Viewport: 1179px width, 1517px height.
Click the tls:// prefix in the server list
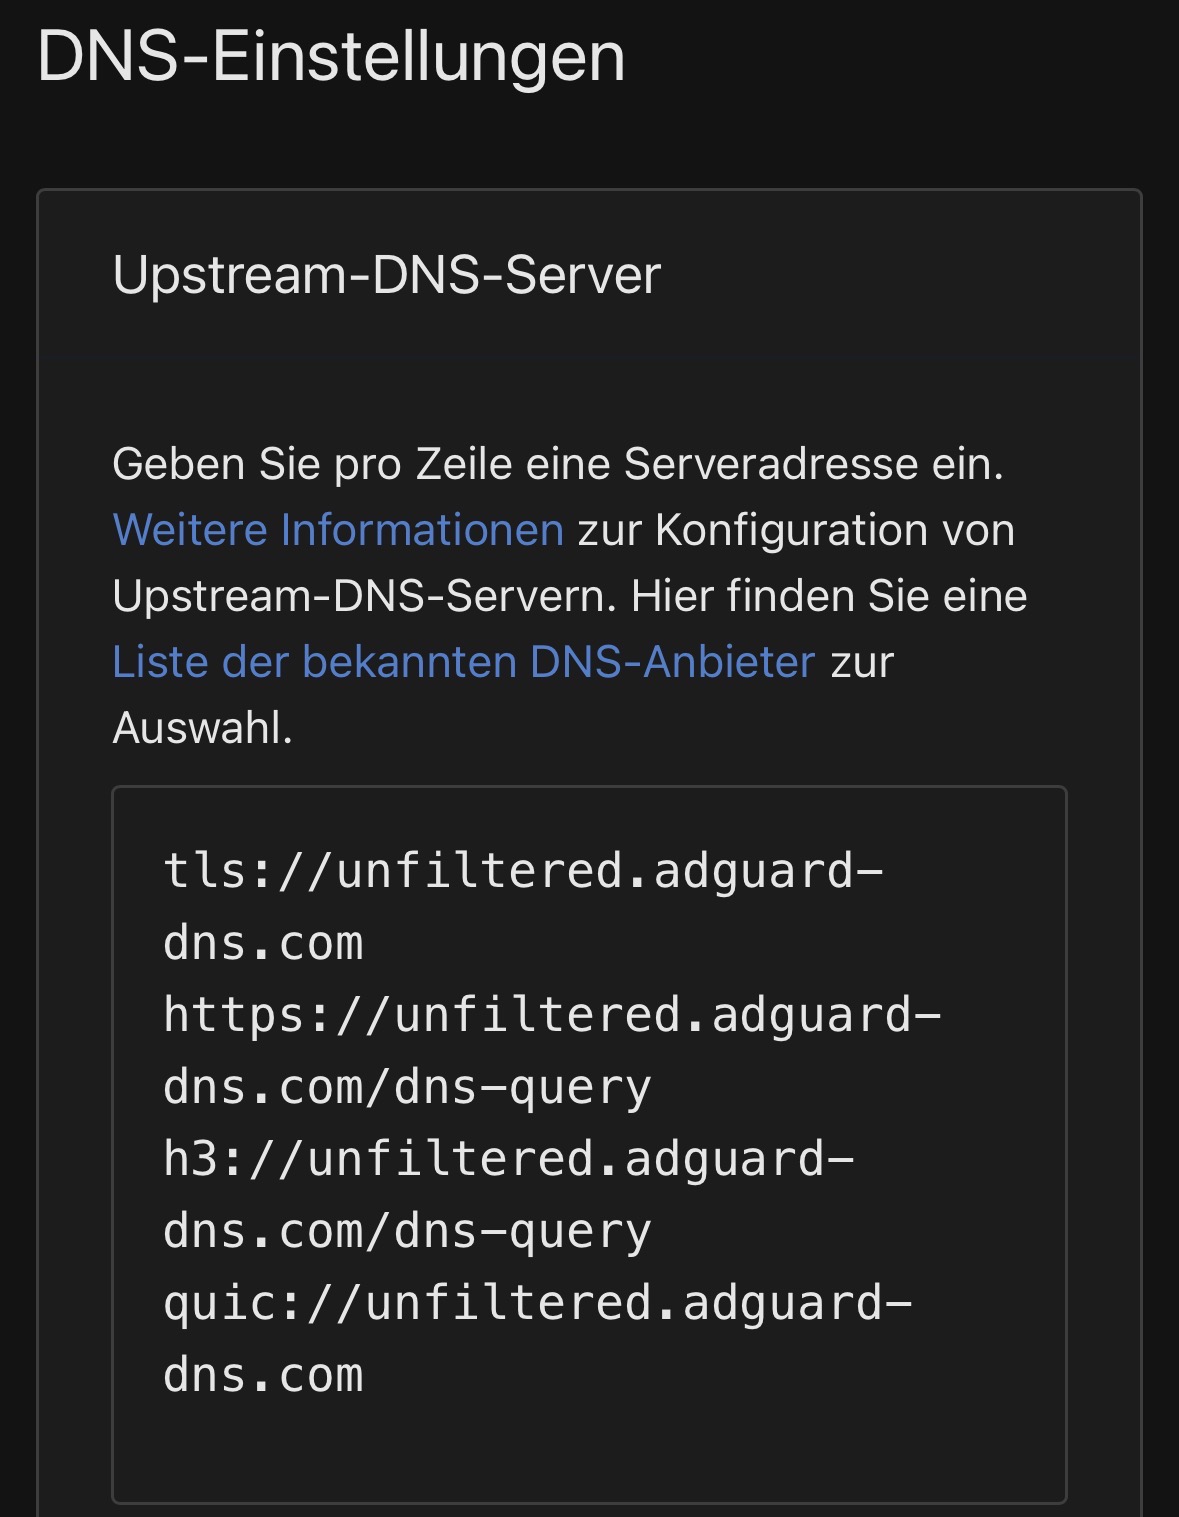(x=220, y=871)
